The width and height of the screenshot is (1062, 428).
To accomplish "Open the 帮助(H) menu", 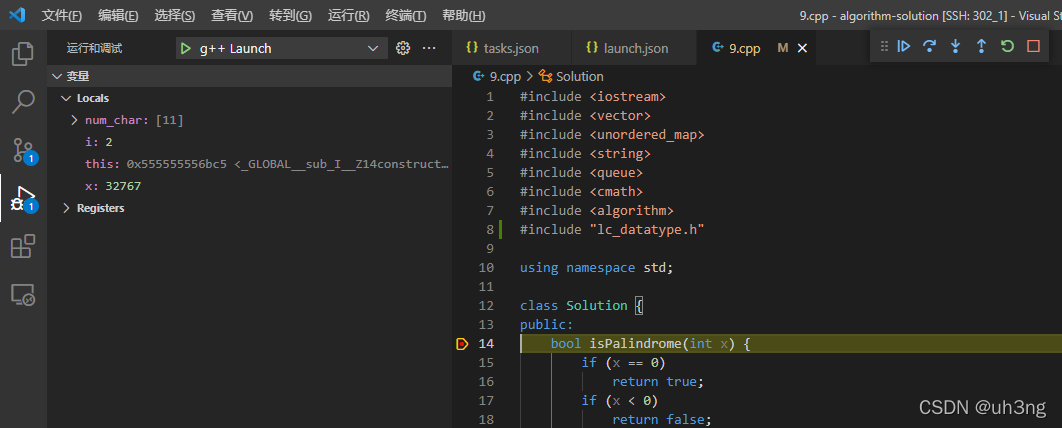I will 463,16.
